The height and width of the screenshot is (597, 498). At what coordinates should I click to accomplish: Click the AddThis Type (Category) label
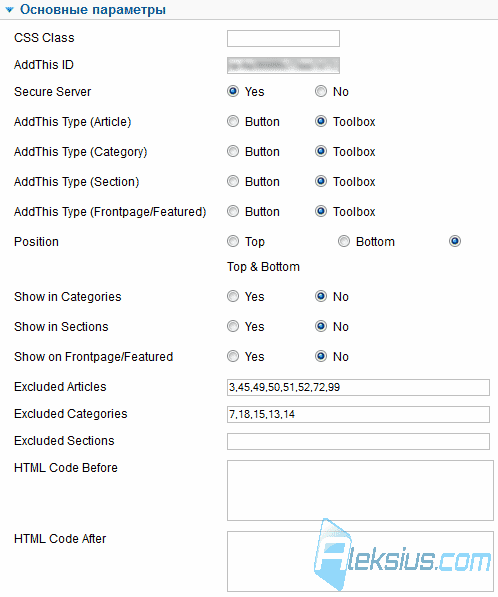click(x=81, y=152)
